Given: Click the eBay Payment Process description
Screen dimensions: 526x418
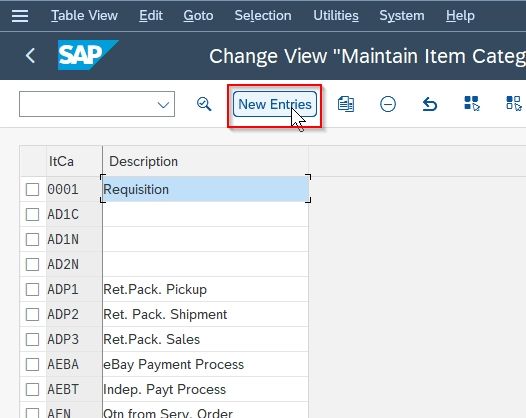Looking at the screenshot, I should (x=205, y=364).
